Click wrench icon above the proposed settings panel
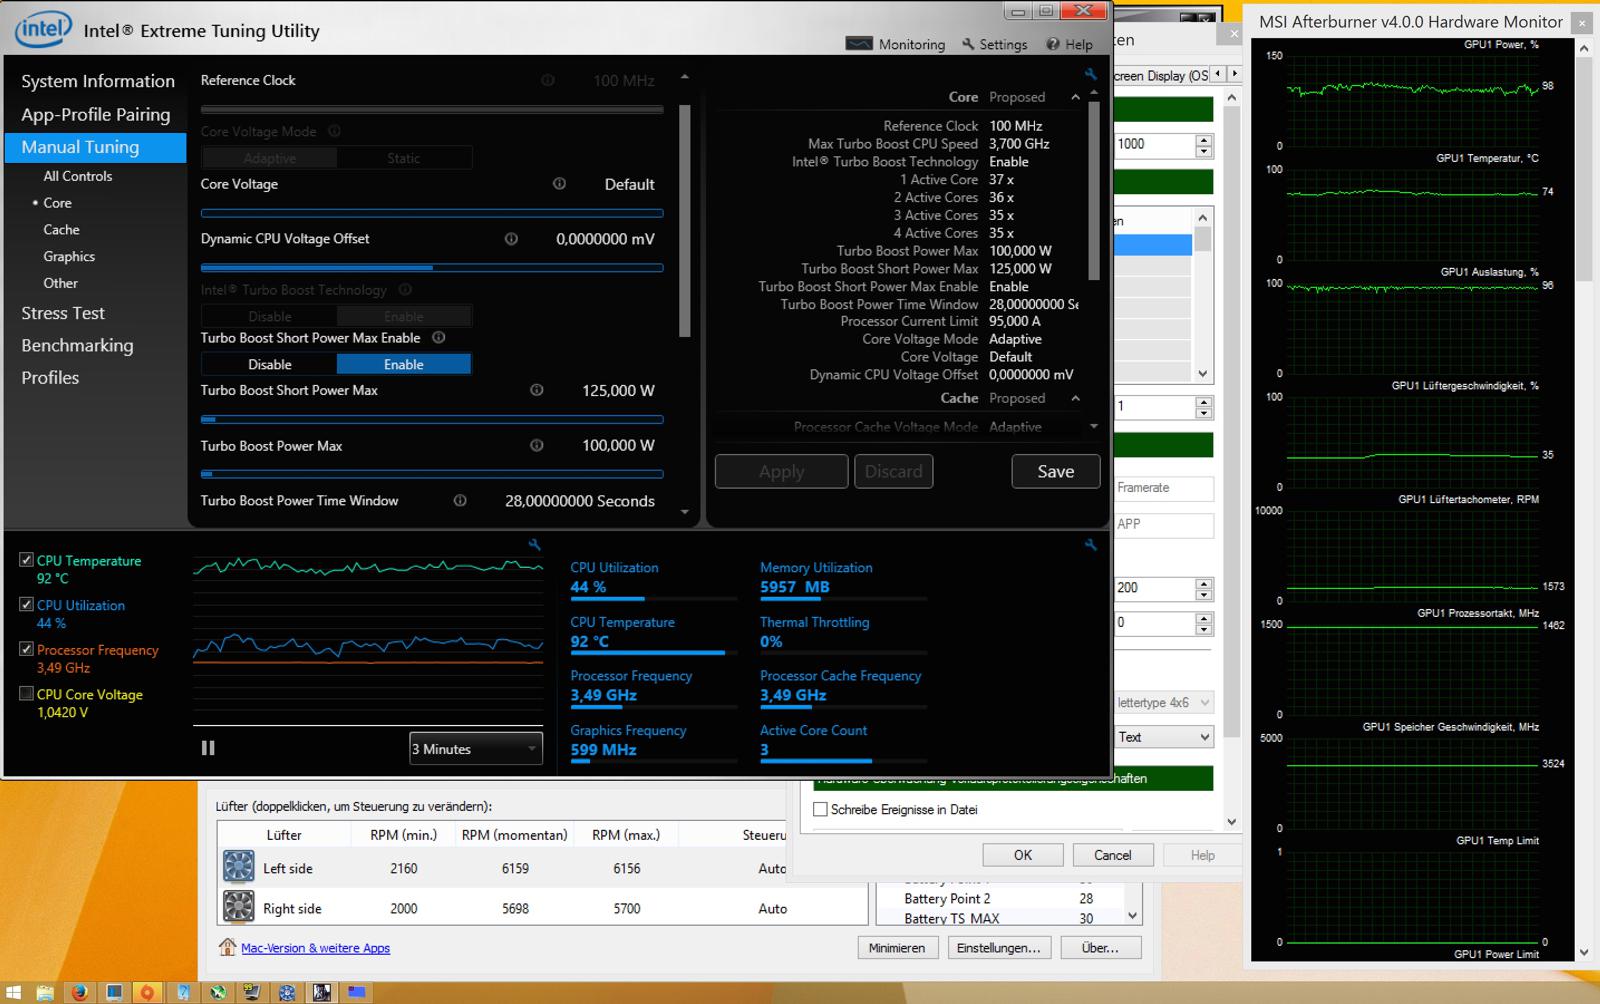1600x1004 pixels. pos(1090,74)
